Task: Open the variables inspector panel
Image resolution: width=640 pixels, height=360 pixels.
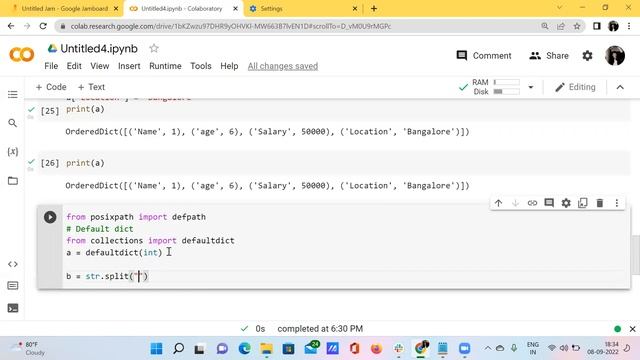Action: (x=13, y=151)
